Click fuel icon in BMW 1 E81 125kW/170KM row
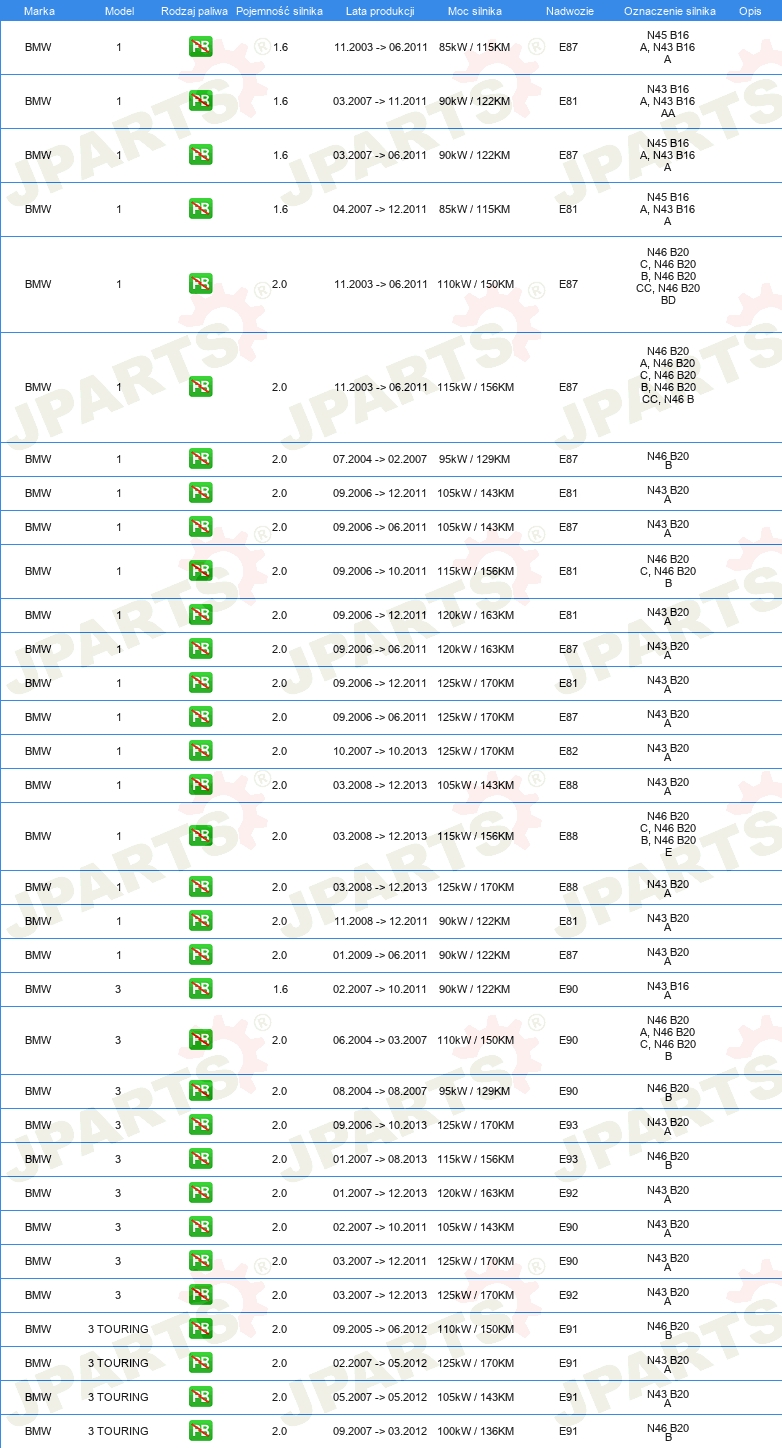Image resolution: width=782 pixels, height=1448 pixels. 200,683
